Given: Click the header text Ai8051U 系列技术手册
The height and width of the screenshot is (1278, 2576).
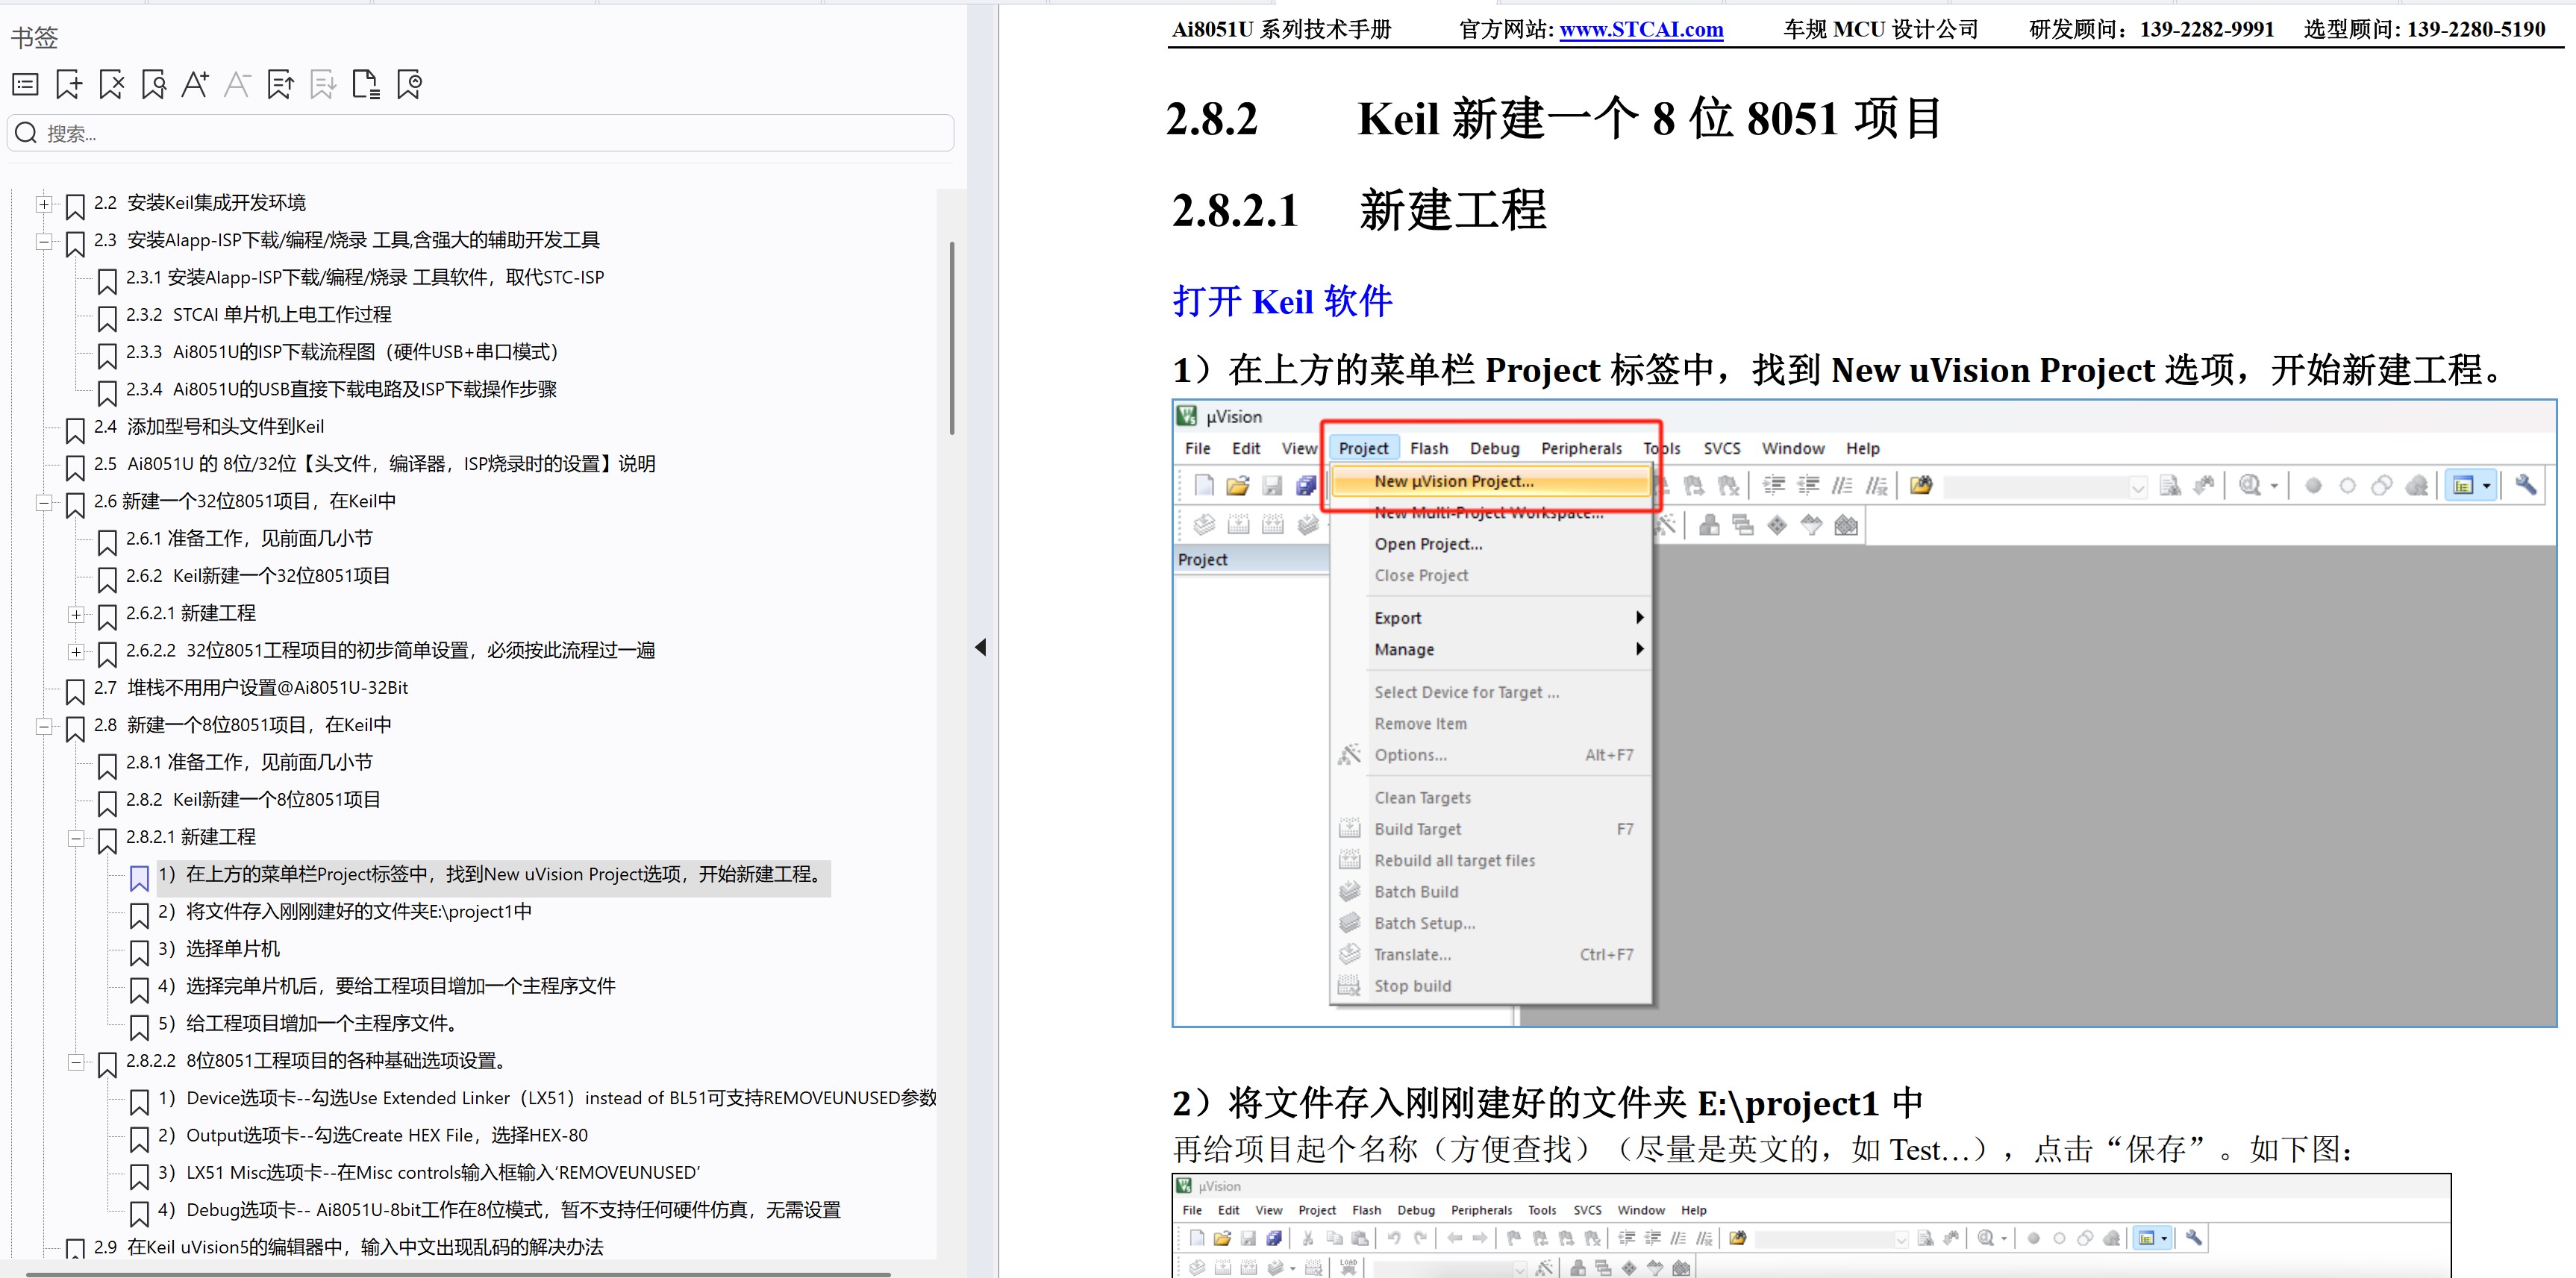Looking at the screenshot, I should 1281,30.
